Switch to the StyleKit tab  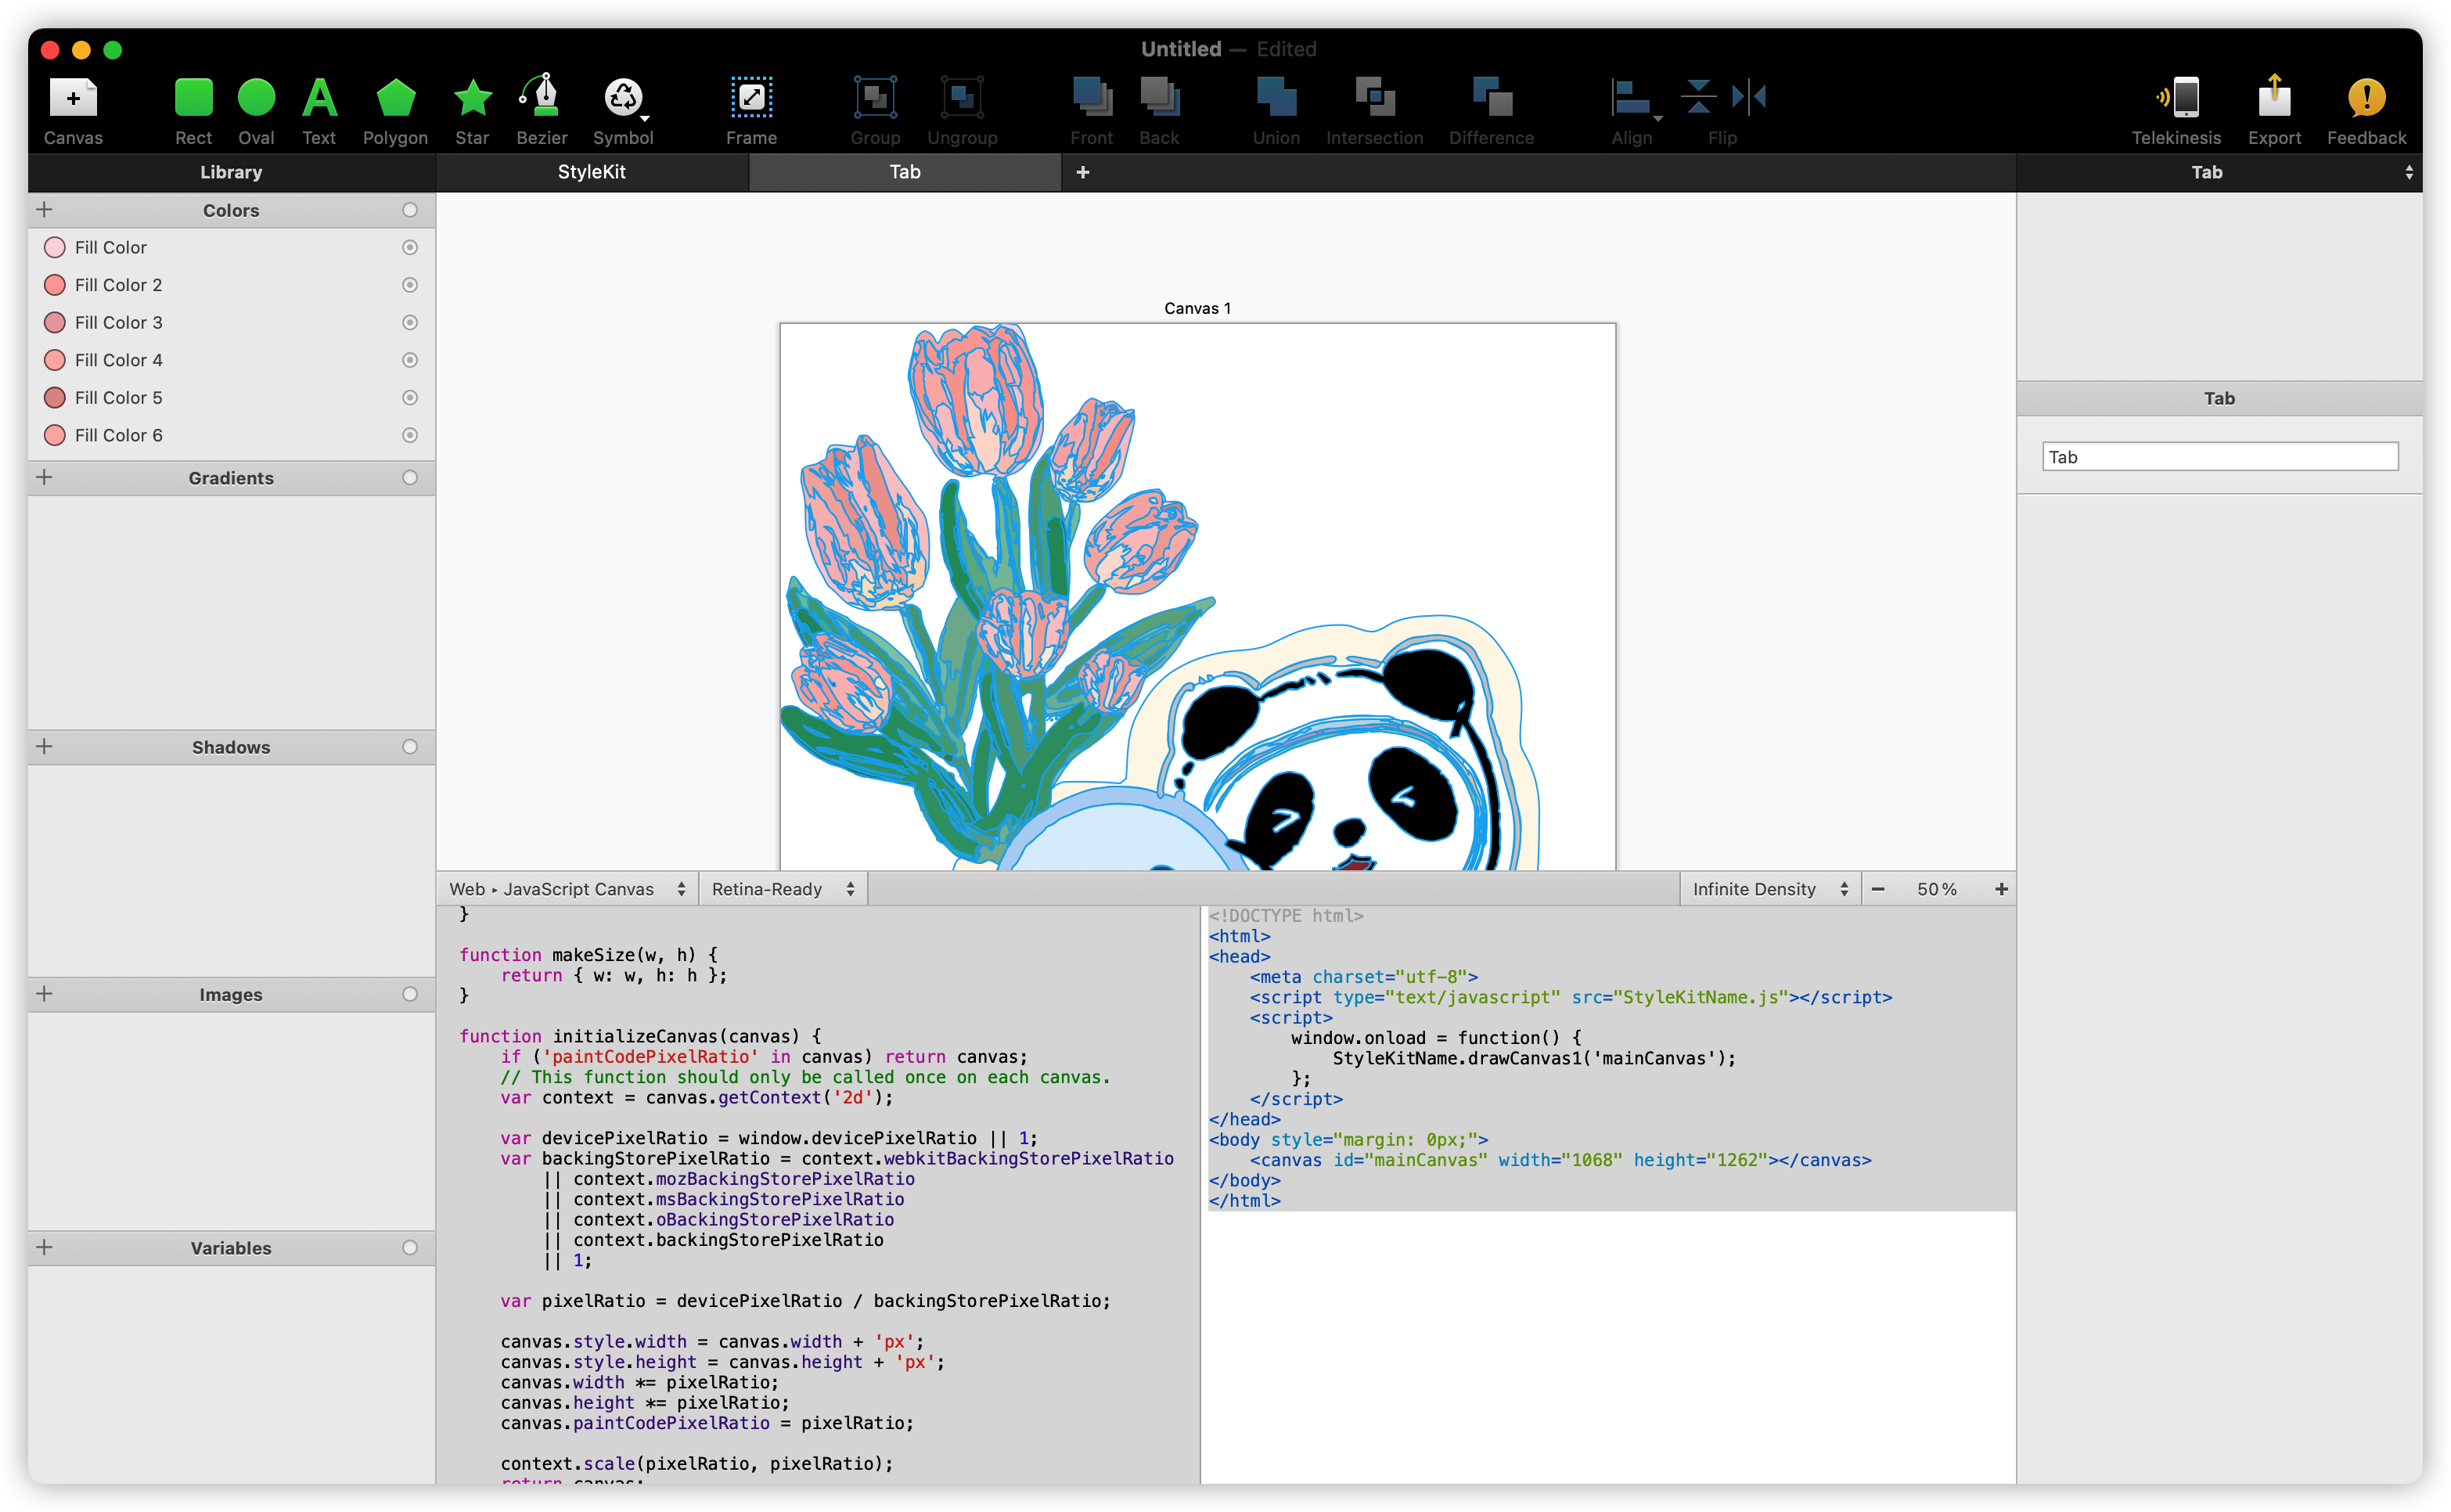(591, 172)
